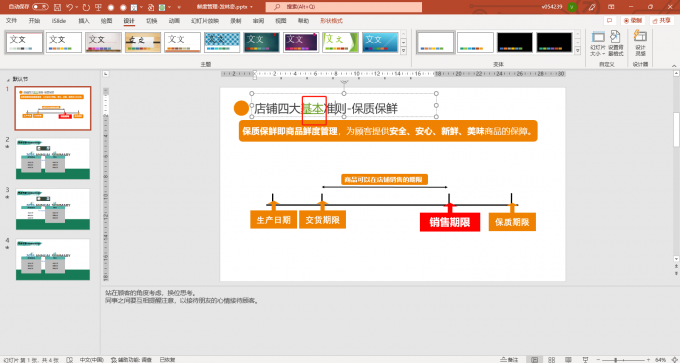Click the 录制 (Record) button

(633, 20)
